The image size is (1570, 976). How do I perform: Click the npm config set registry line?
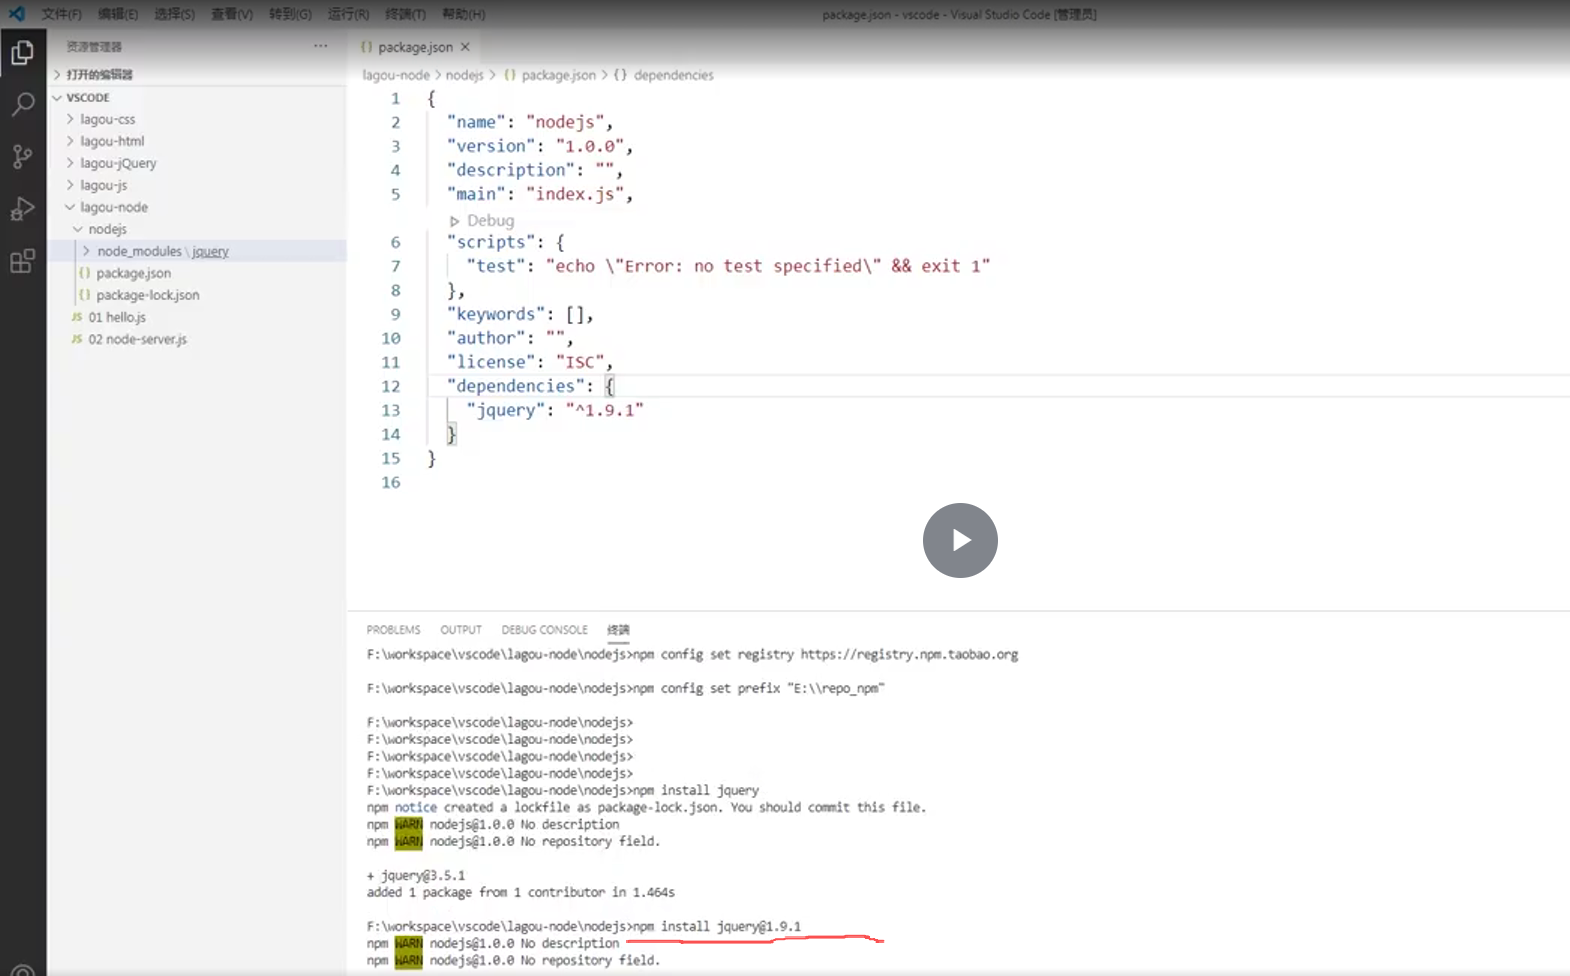point(692,654)
